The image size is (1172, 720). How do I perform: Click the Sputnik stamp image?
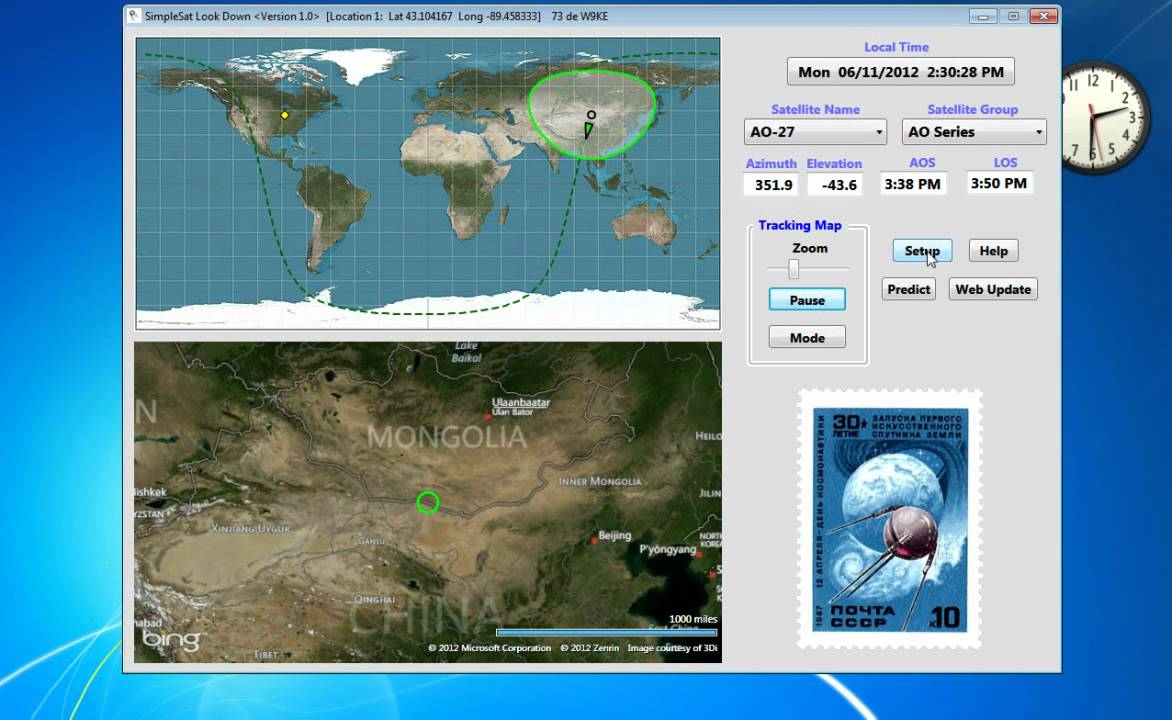point(889,519)
